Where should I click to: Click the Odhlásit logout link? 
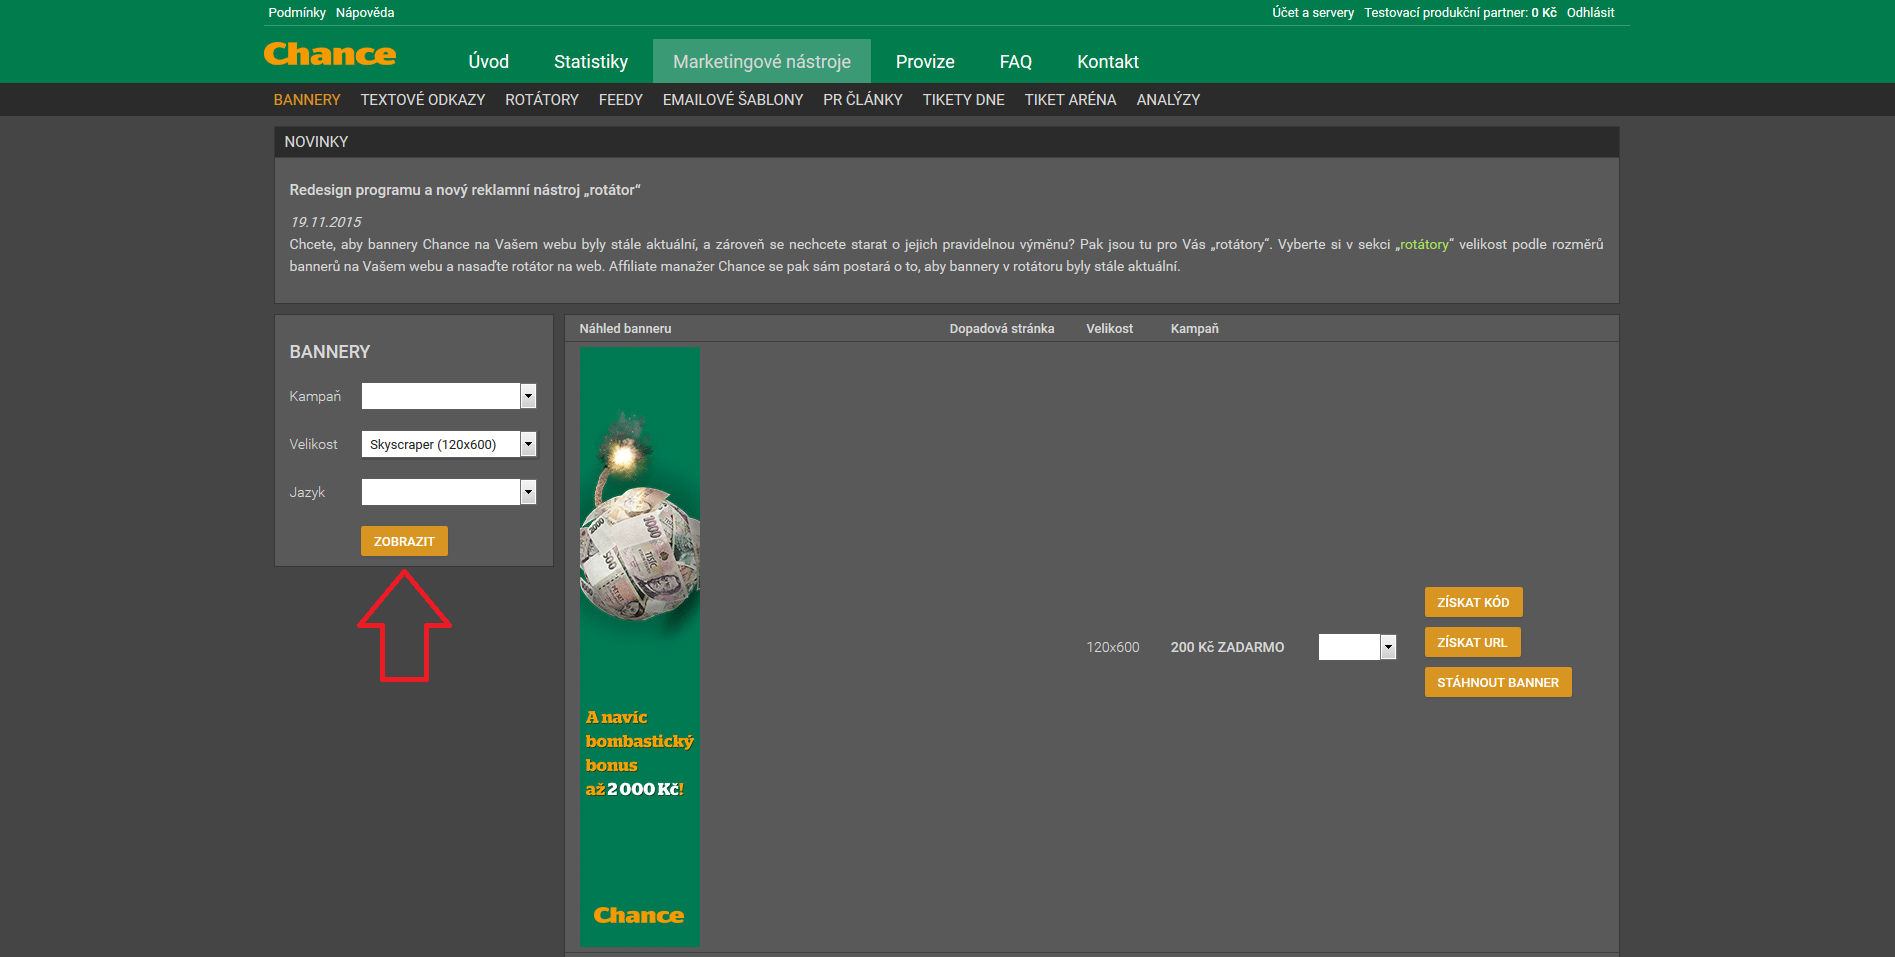[x=1591, y=13]
